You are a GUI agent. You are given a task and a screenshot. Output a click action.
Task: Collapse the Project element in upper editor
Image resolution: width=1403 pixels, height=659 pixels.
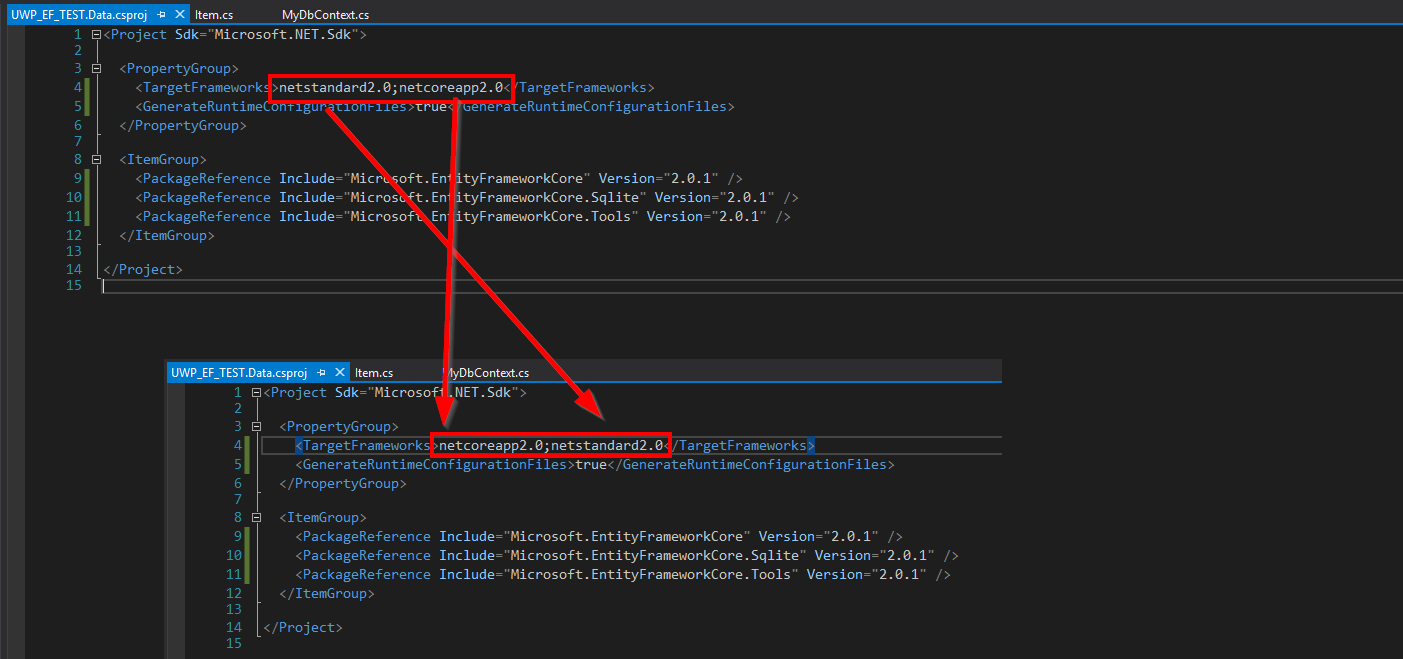click(x=96, y=35)
